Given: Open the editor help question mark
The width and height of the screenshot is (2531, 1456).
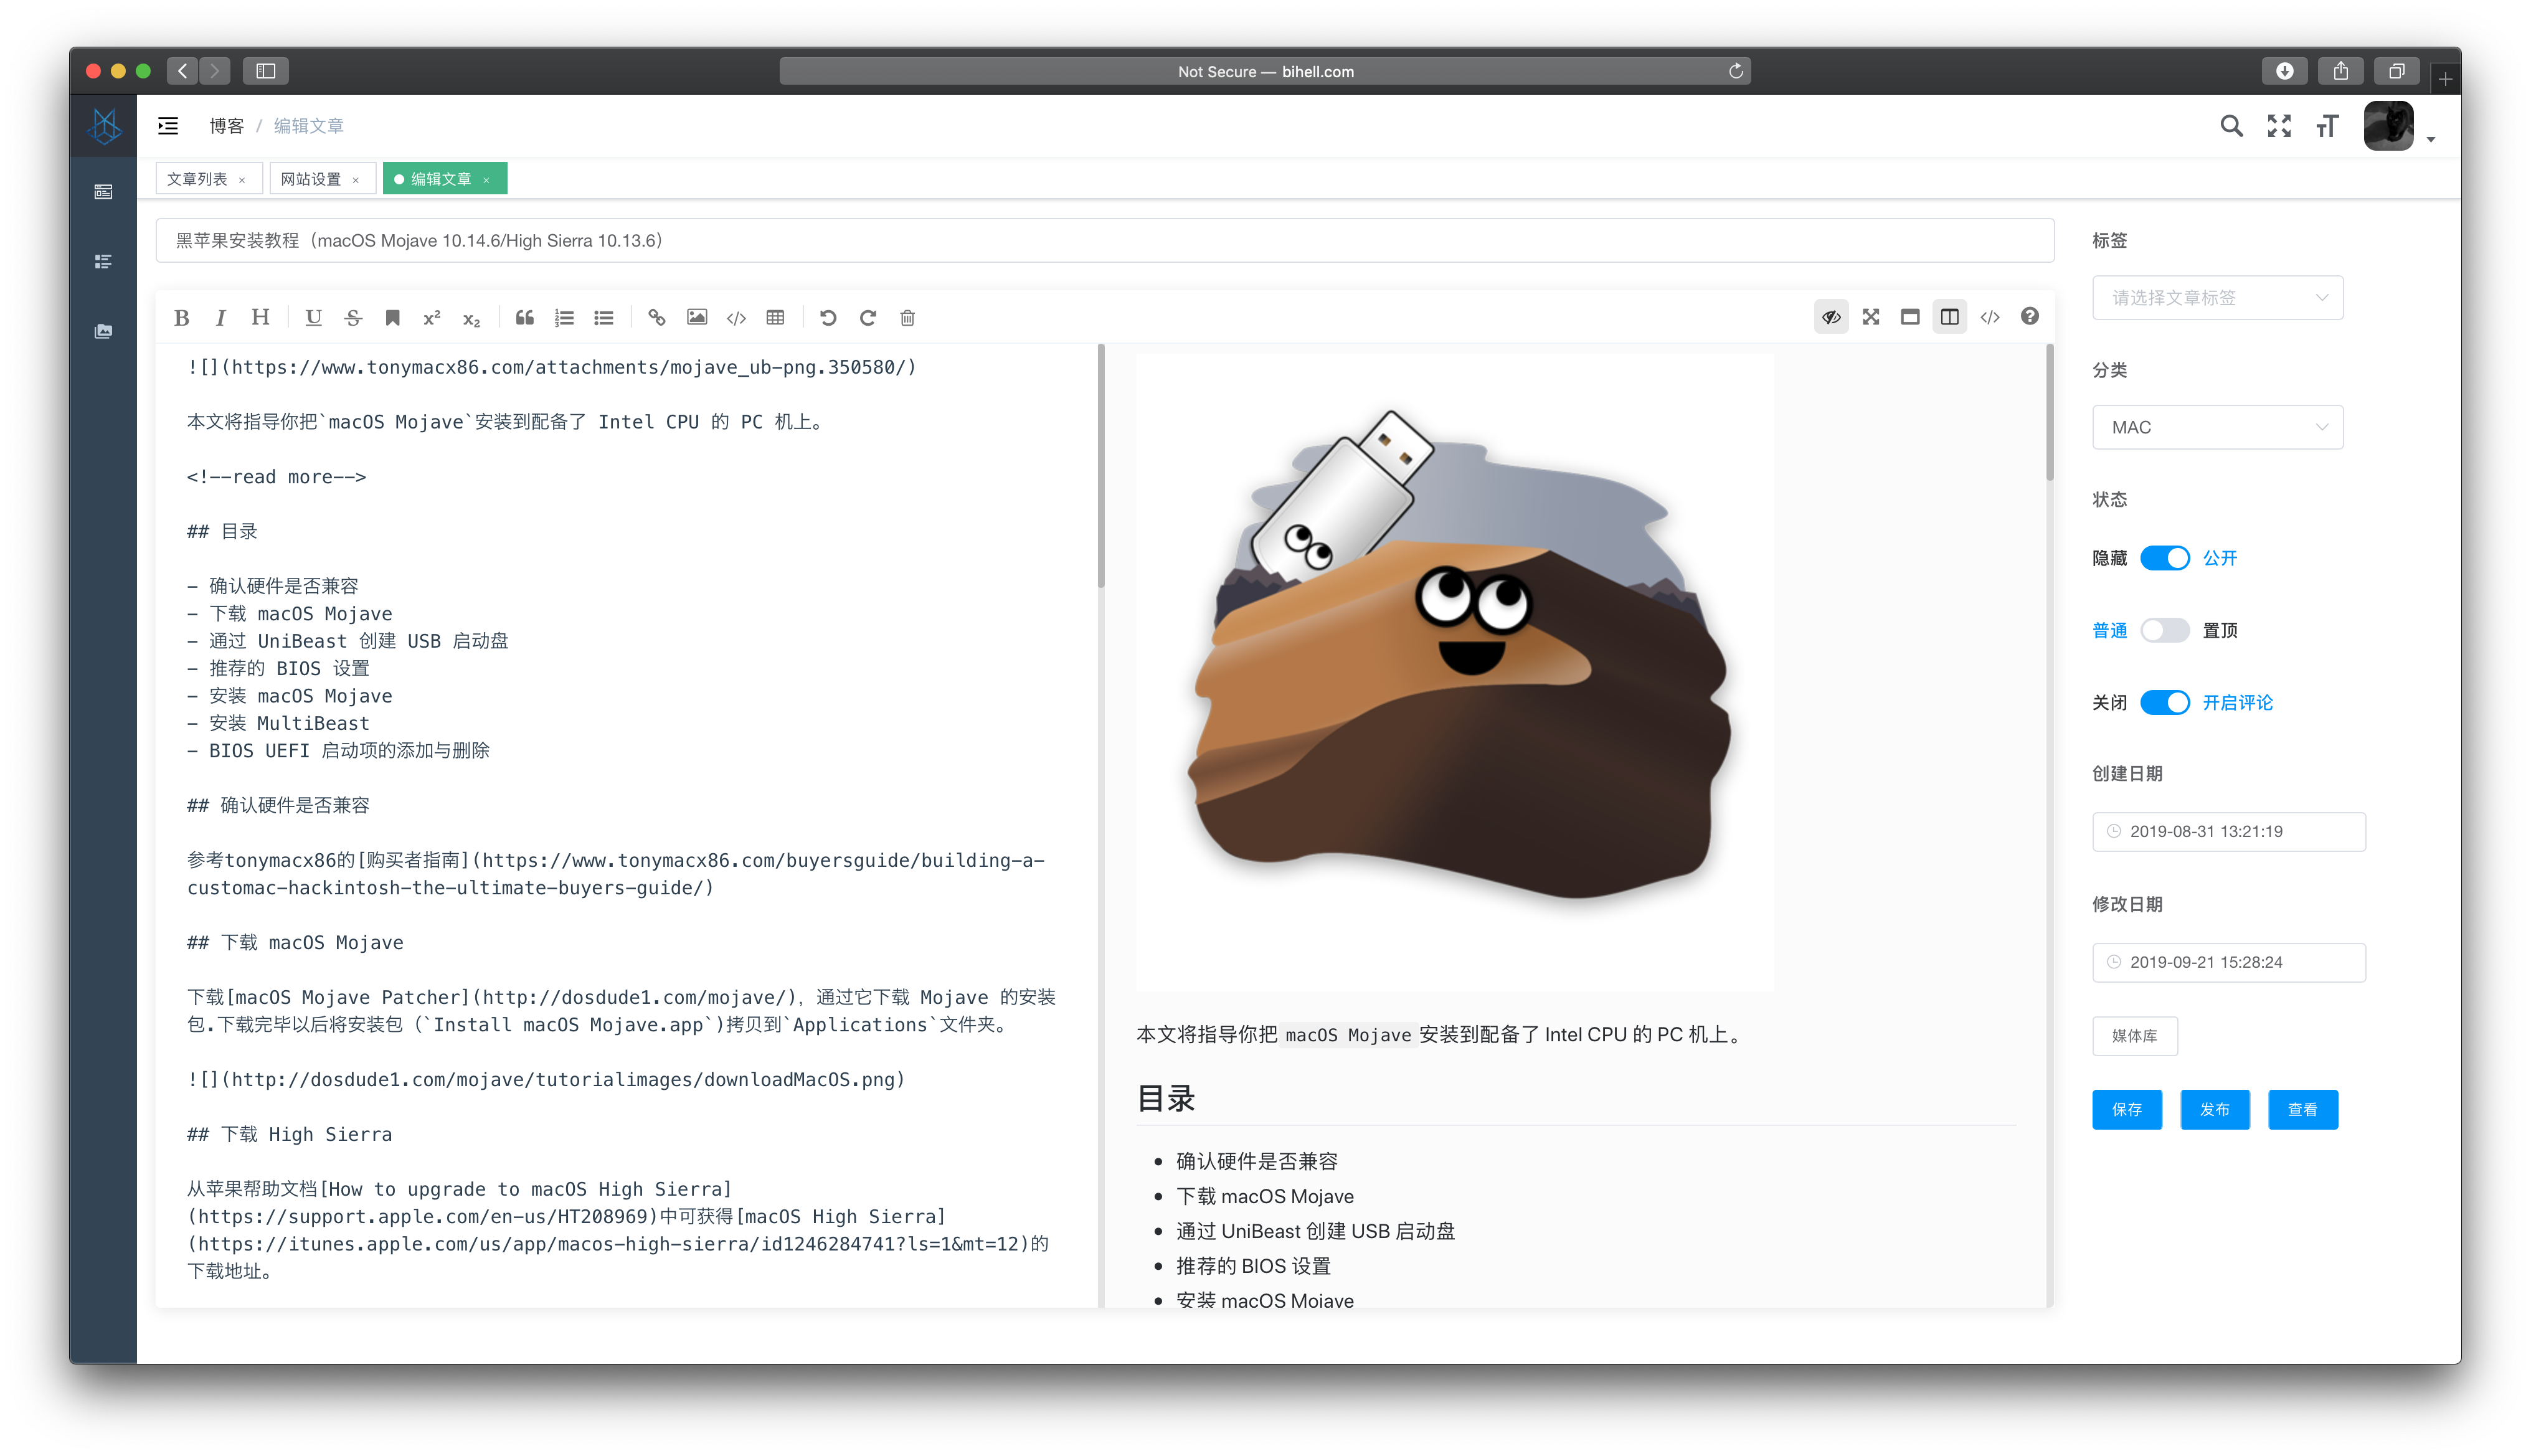Looking at the screenshot, I should [2029, 317].
